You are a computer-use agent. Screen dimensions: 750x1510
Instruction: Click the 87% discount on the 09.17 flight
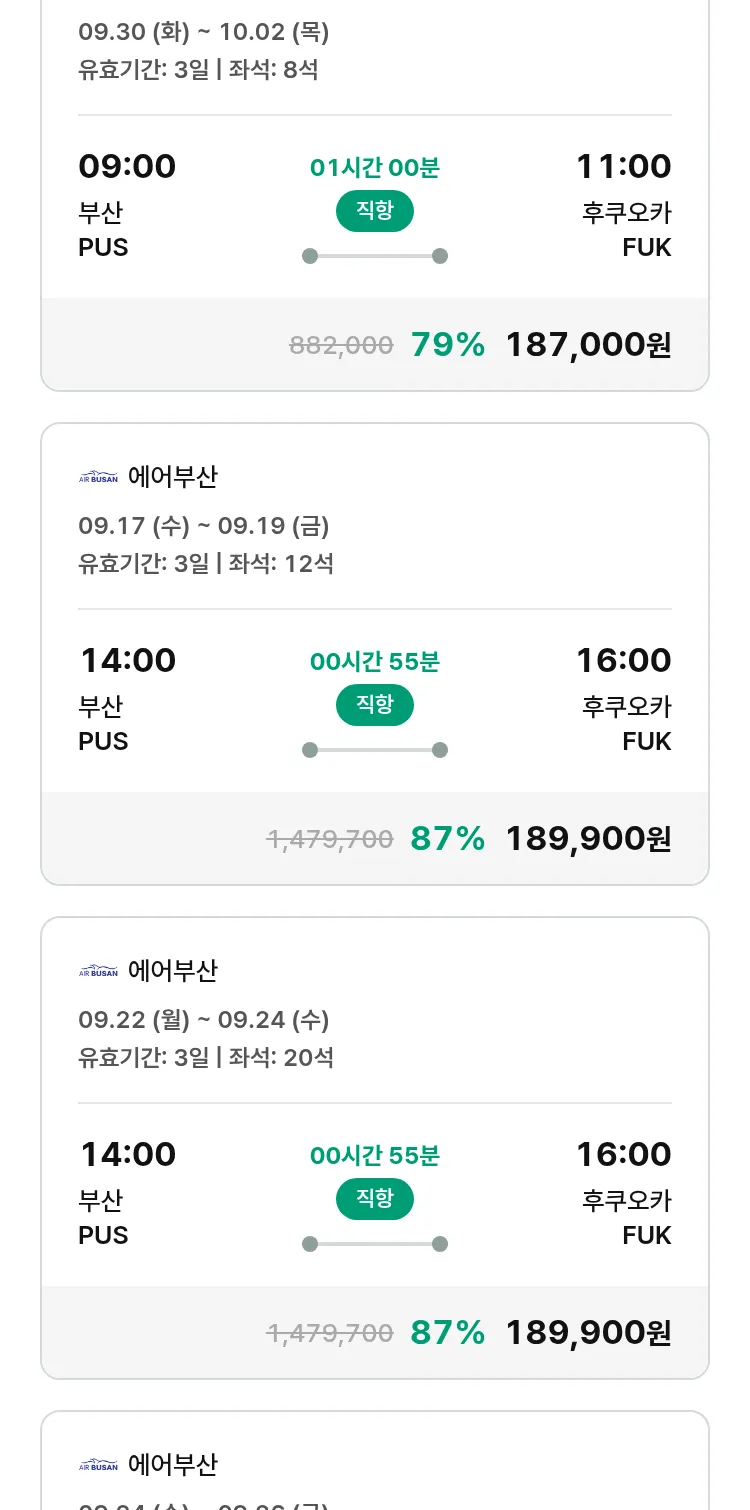[x=448, y=839]
